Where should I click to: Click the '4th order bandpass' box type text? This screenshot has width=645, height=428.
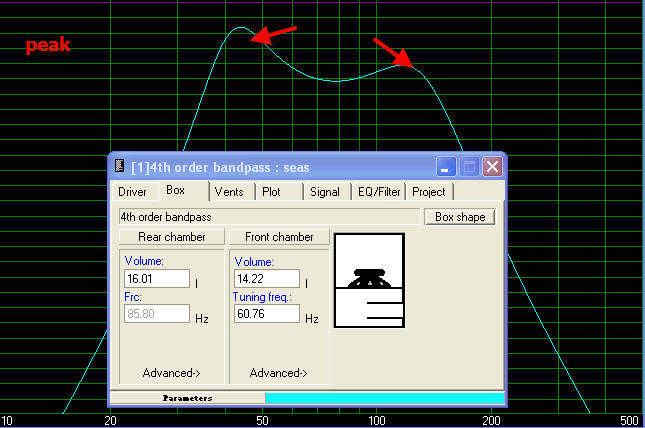(x=166, y=217)
